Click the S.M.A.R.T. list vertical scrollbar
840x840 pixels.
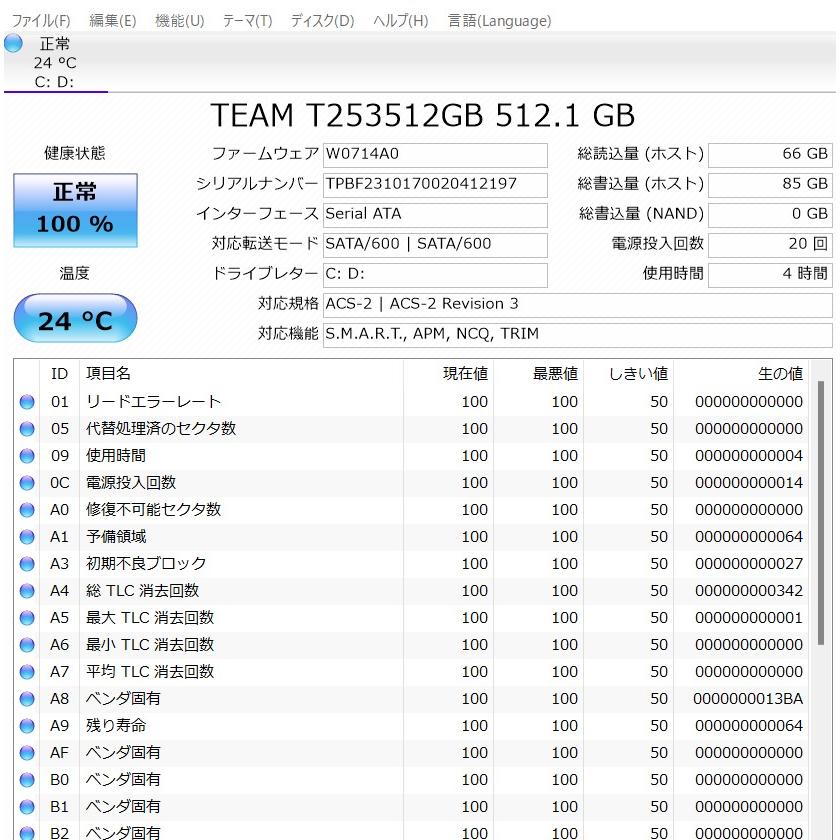820,513
